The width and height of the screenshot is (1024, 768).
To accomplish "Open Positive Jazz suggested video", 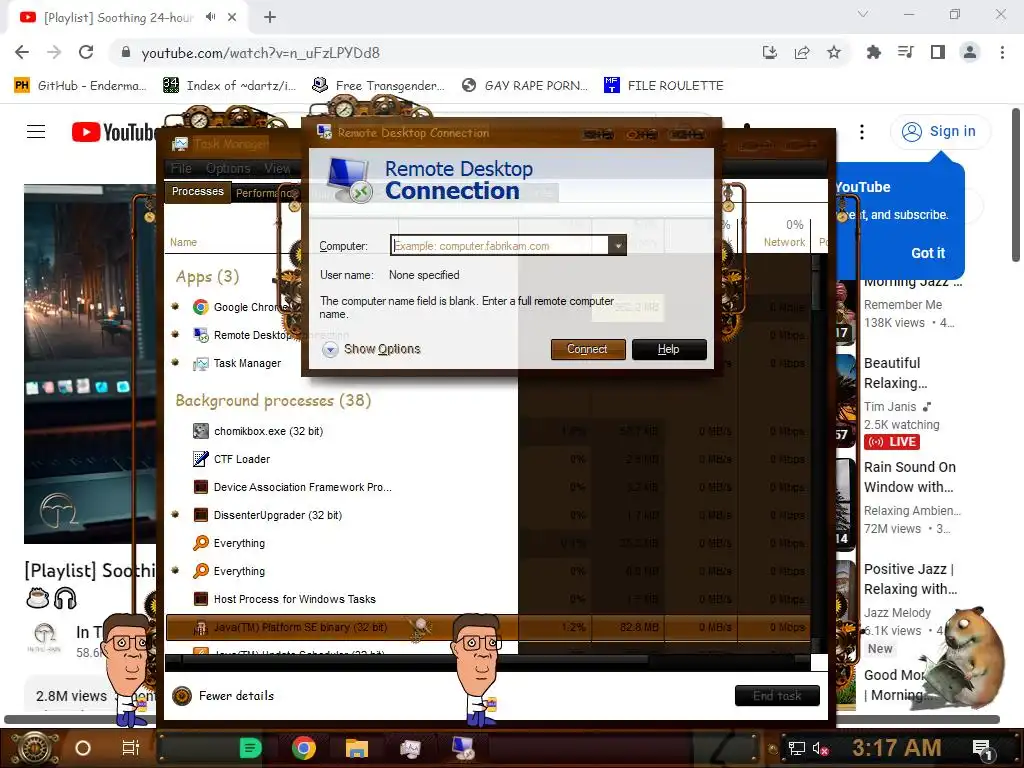I will [x=910, y=579].
